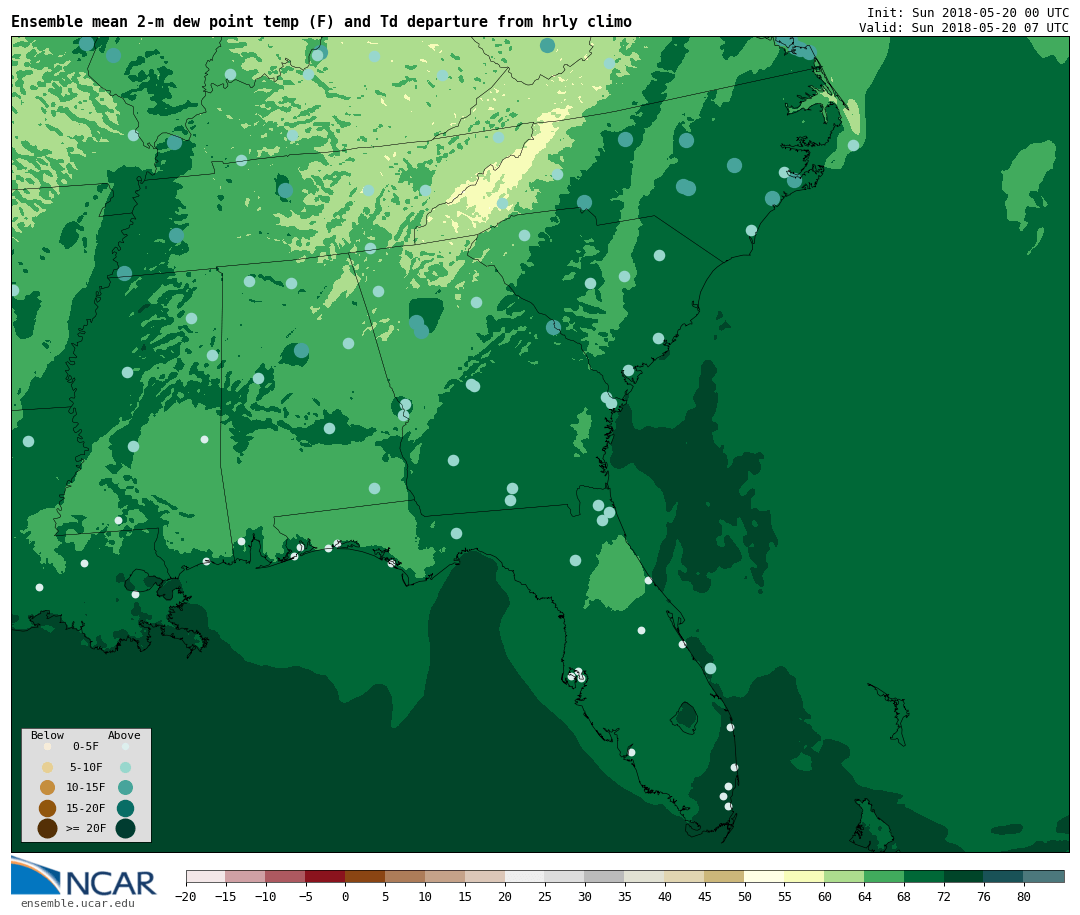Pick the Above 10-15F teal legend circle
The width and height of the screenshot is (1080, 915).
[x=125, y=788]
